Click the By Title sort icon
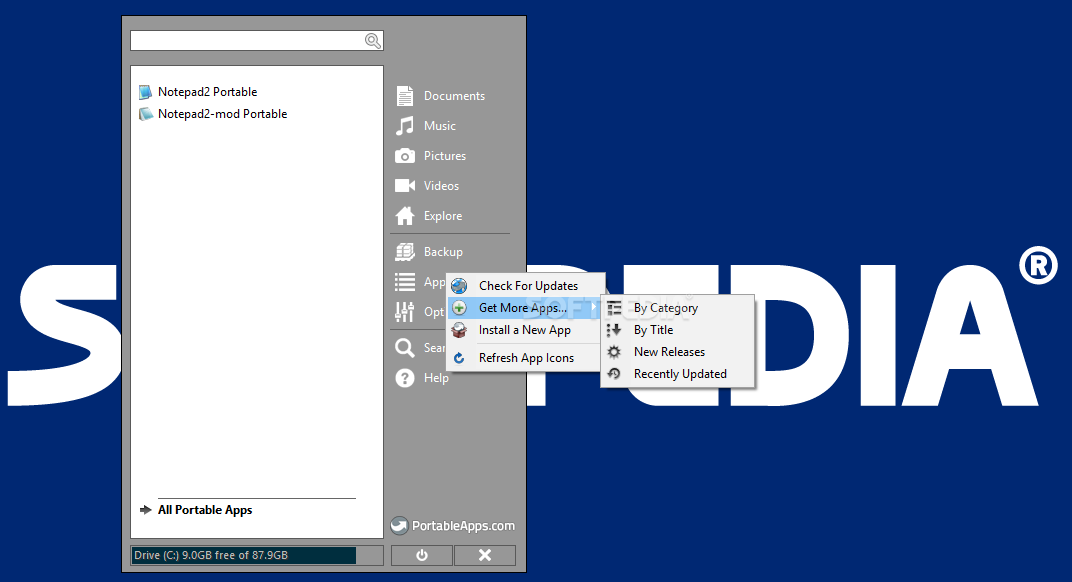This screenshot has width=1072, height=582. pos(614,330)
